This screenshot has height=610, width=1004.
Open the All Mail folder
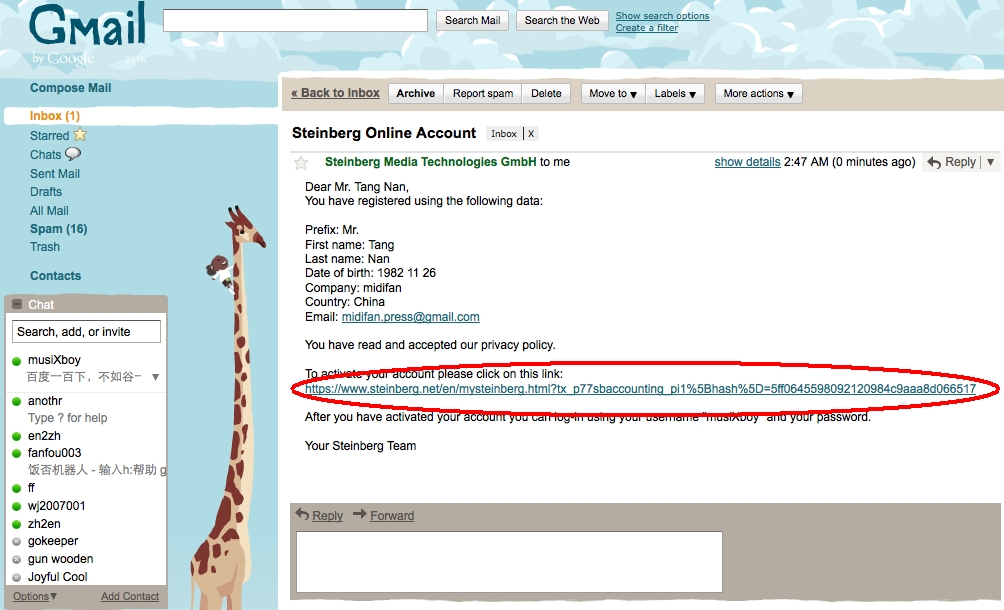49,211
